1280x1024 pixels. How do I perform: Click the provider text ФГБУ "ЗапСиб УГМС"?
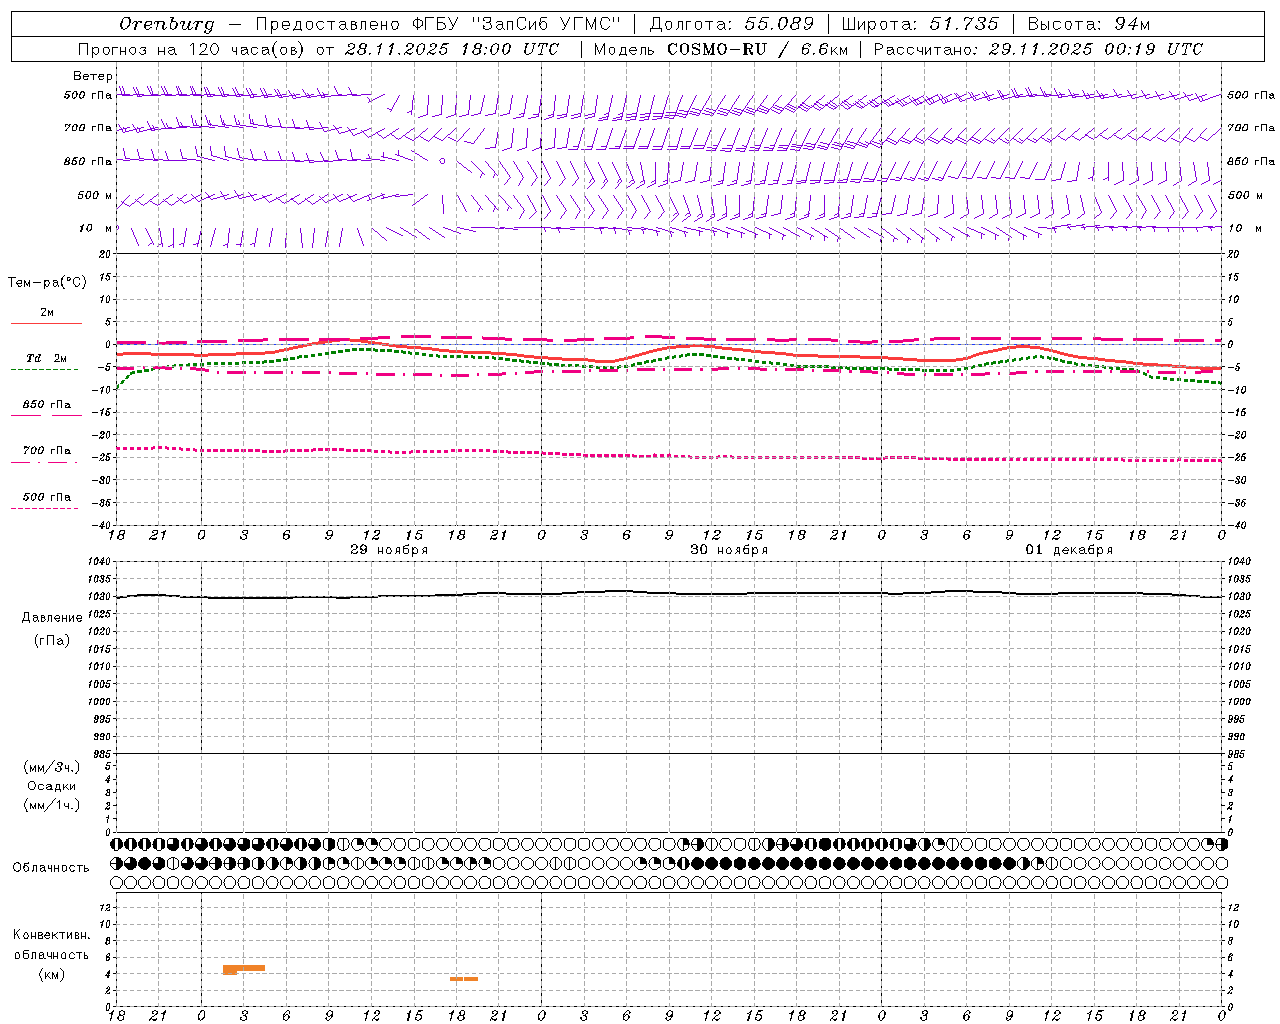click(x=517, y=23)
